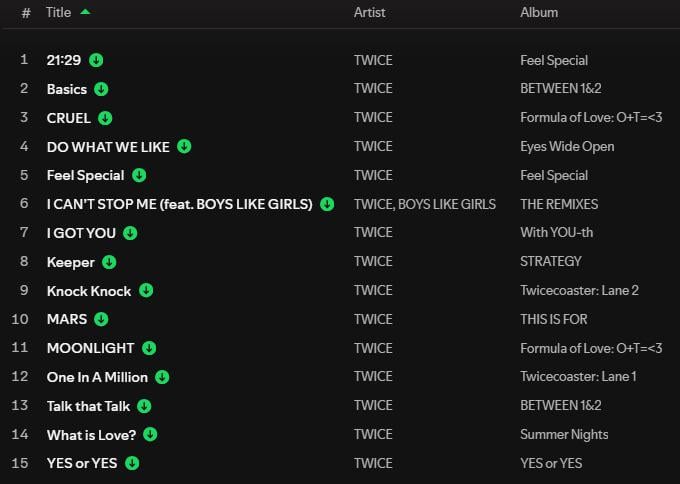Select the track titled Keeper
Image resolution: width=680 pixels, height=484 pixels.
(70, 262)
